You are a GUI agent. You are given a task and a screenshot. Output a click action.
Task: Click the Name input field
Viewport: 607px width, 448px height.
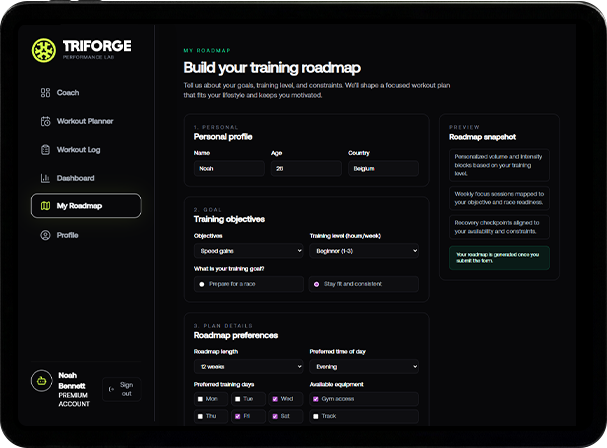(x=229, y=169)
